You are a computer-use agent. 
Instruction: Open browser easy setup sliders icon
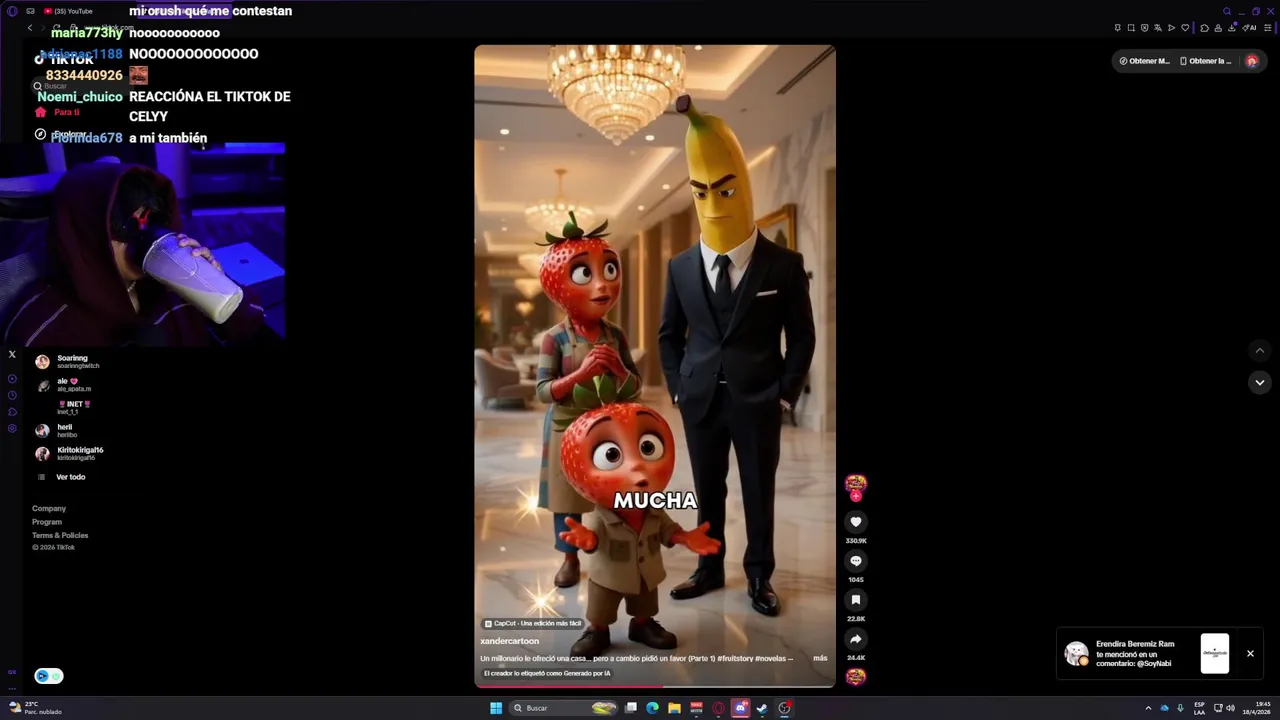(x=1267, y=28)
